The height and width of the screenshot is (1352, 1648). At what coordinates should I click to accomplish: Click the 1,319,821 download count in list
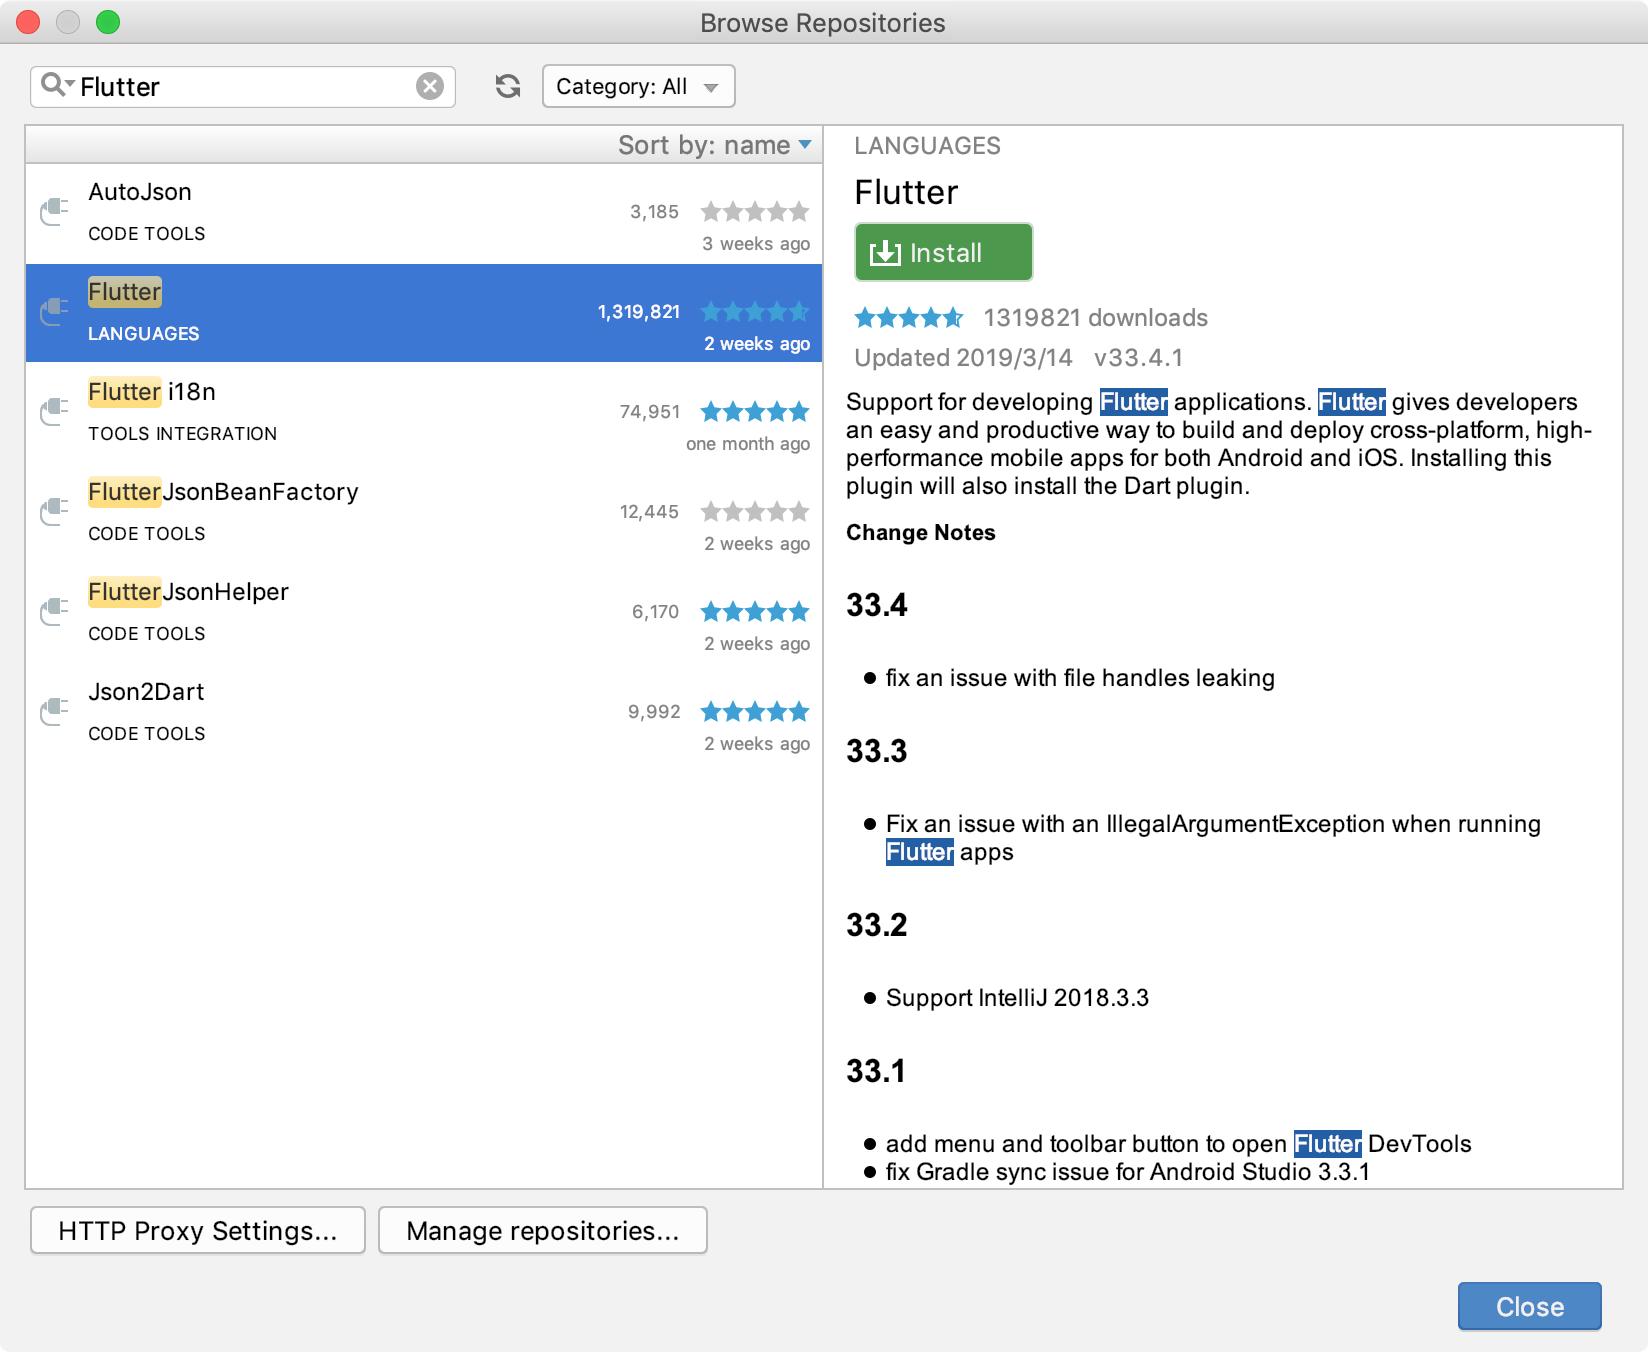pyautogui.click(x=638, y=312)
